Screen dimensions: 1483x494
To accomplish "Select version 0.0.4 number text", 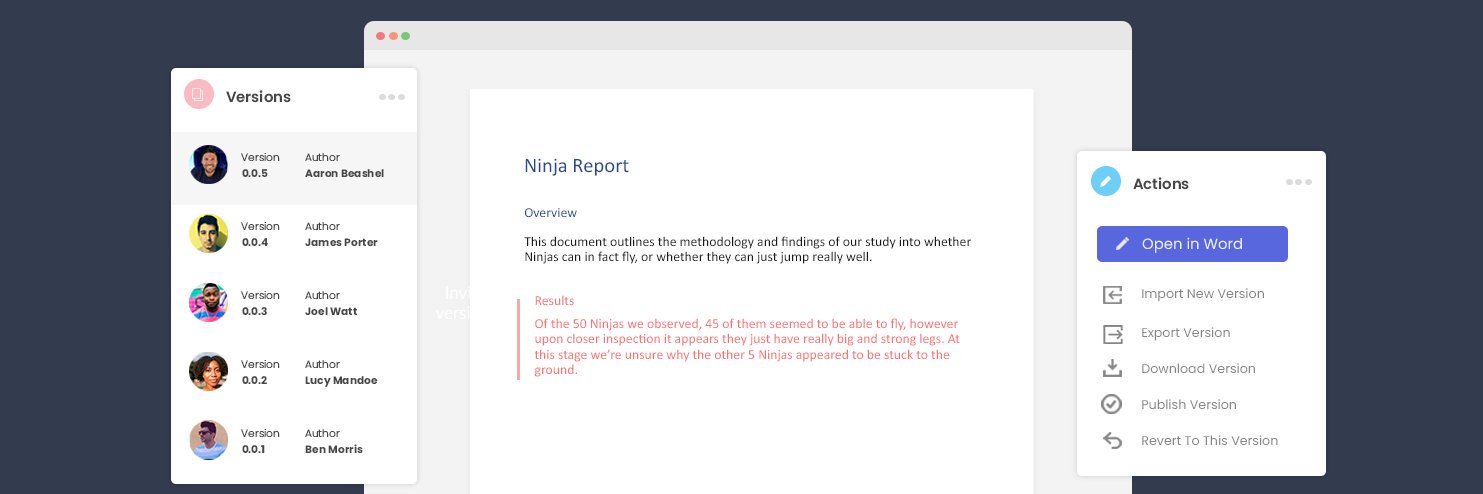I will tap(255, 242).
